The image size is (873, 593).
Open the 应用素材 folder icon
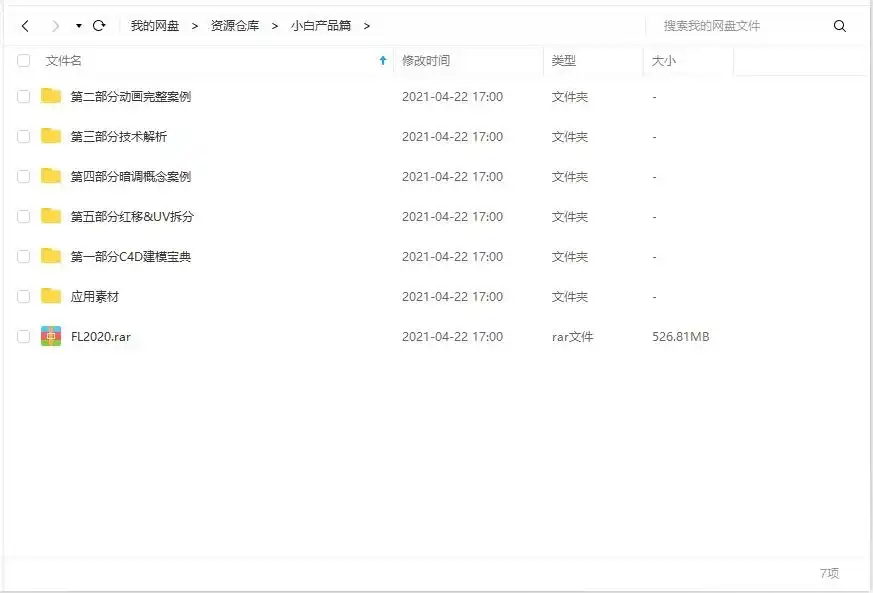point(49,296)
